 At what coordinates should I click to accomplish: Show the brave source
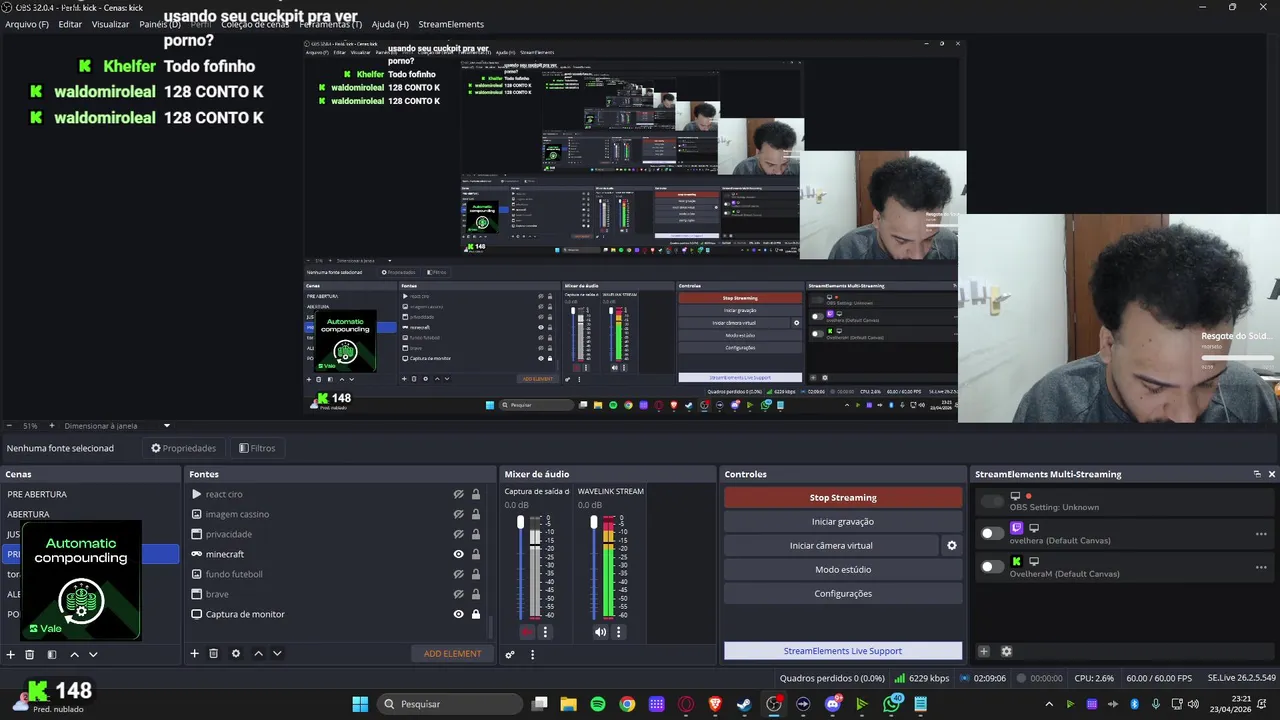458,594
